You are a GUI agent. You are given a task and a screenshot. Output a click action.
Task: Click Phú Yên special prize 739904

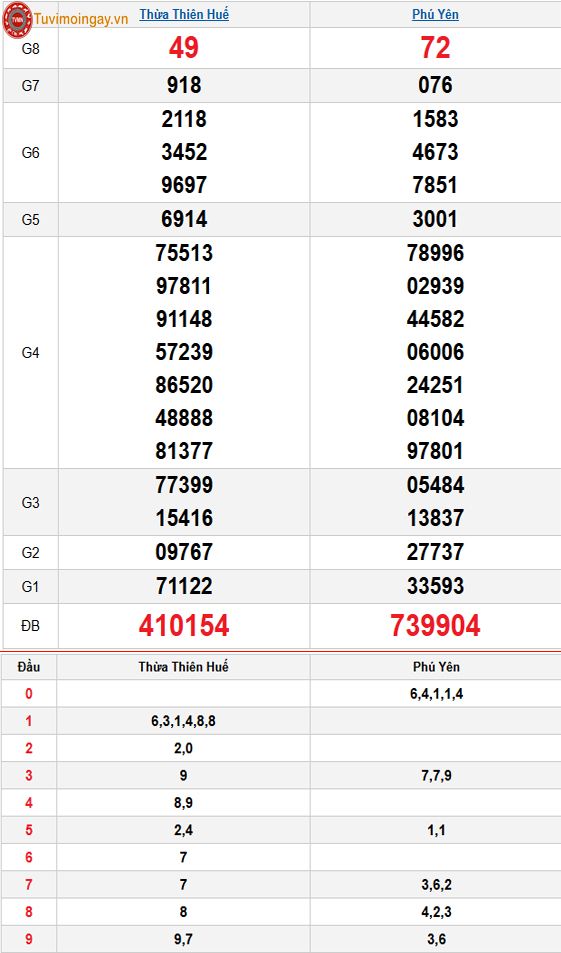435,625
